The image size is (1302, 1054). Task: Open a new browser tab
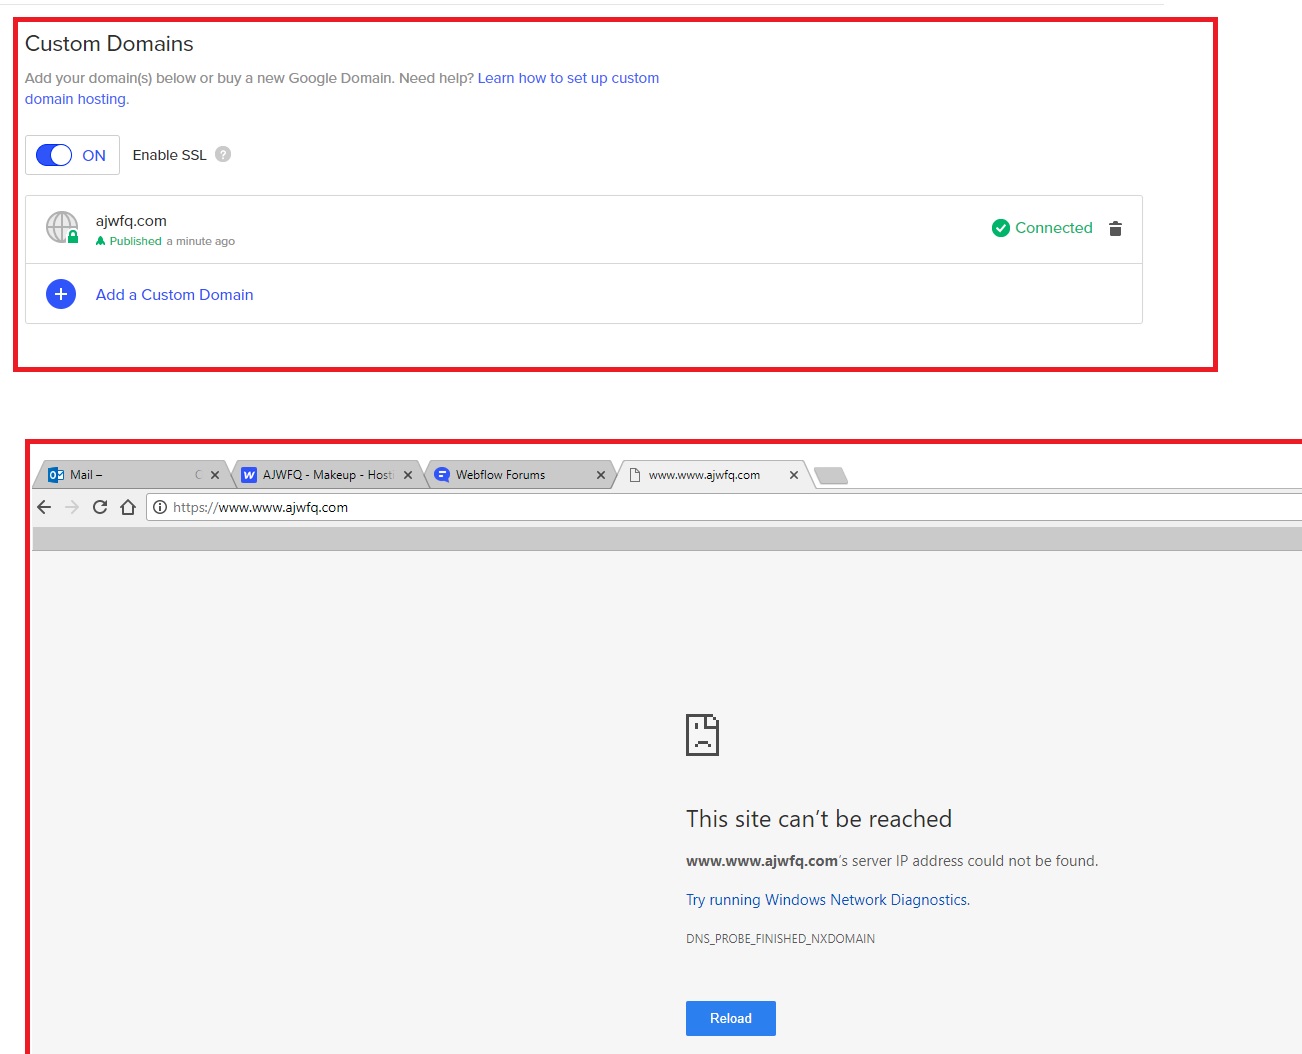pyautogui.click(x=831, y=476)
